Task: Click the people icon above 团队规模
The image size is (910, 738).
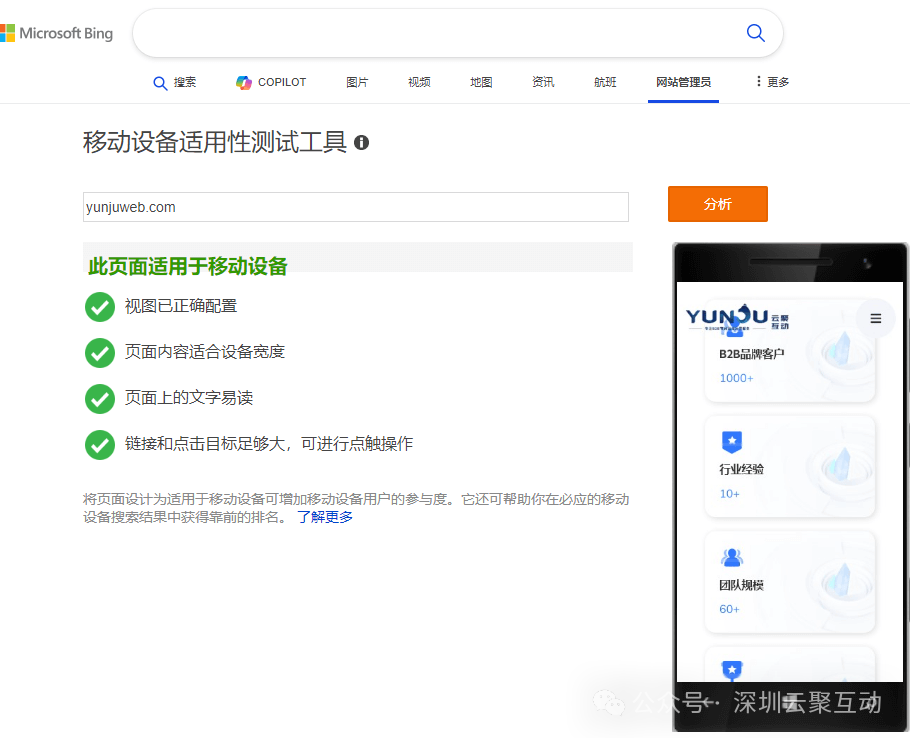Action: 732,558
